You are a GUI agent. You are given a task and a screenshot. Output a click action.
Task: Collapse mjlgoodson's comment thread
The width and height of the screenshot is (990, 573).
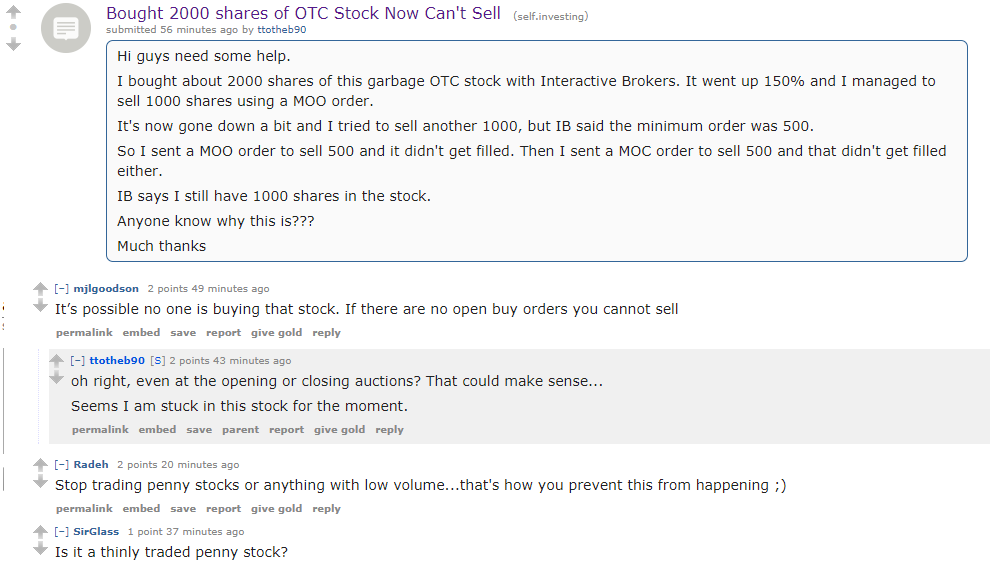click(x=61, y=288)
